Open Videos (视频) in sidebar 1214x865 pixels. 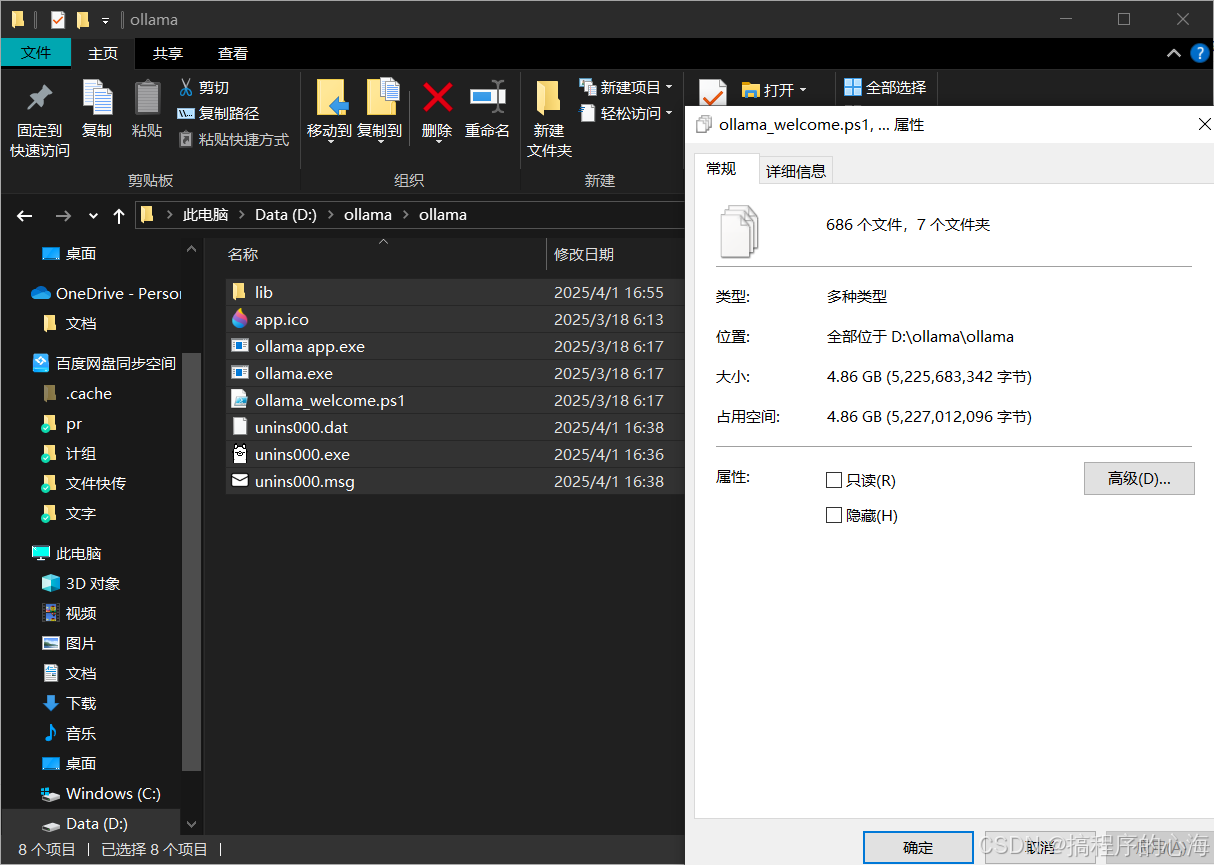pyautogui.click(x=70, y=613)
